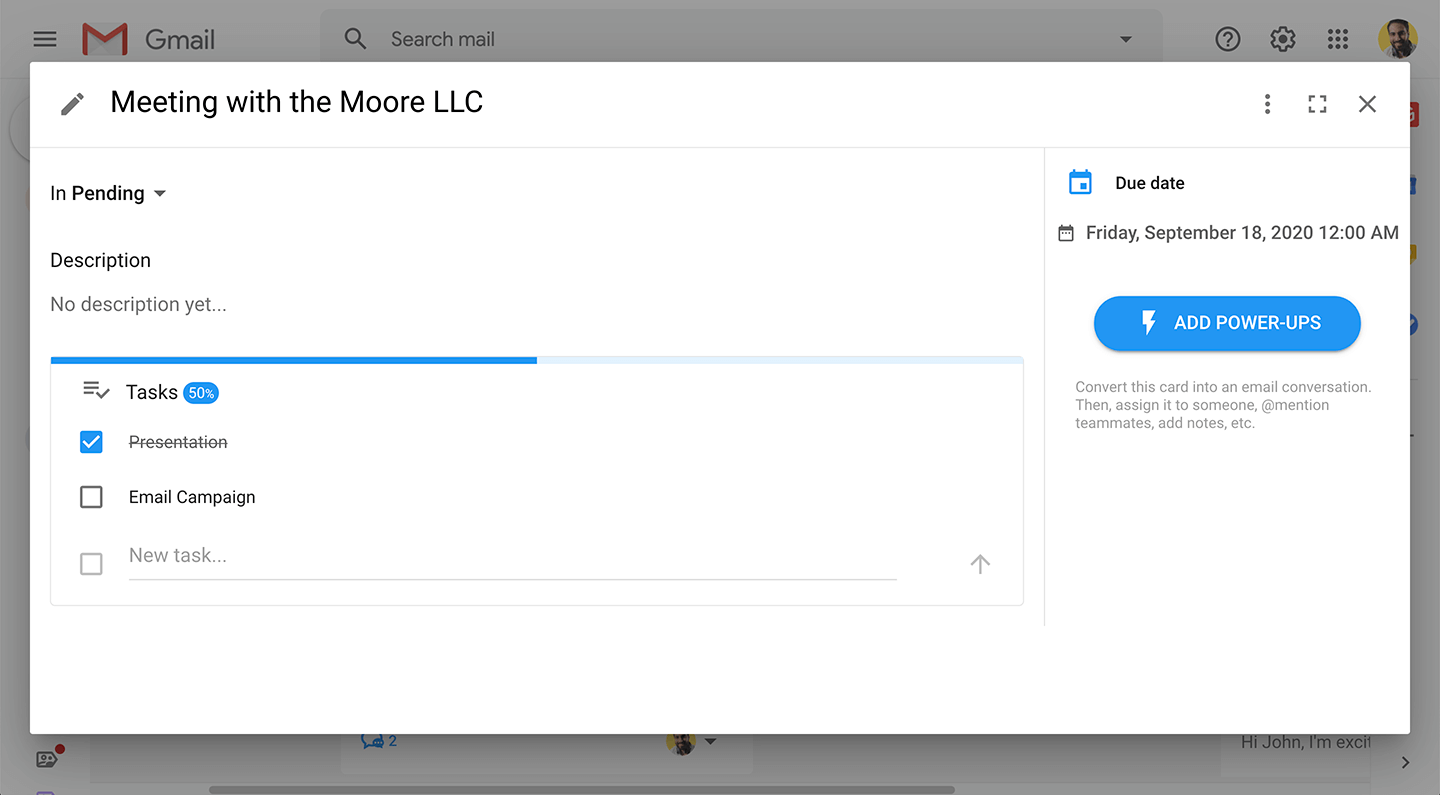
Task: Uncheck the Presentation task checkbox
Action: coord(91,442)
